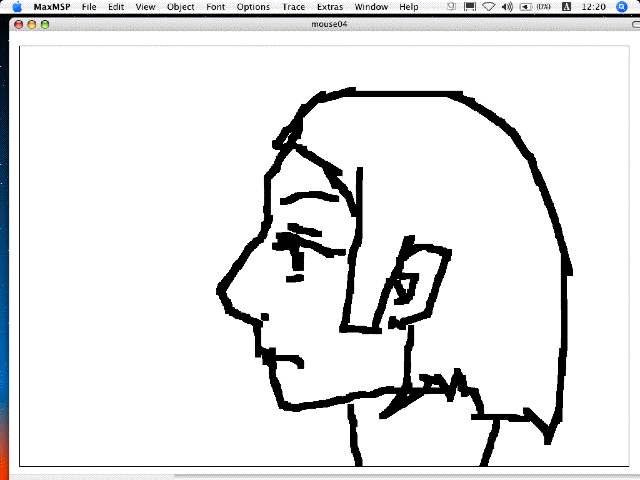The height and width of the screenshot is (480, 640).
Task: Click the 12:20 menu bar clock
Action: (x=593, y=7)
